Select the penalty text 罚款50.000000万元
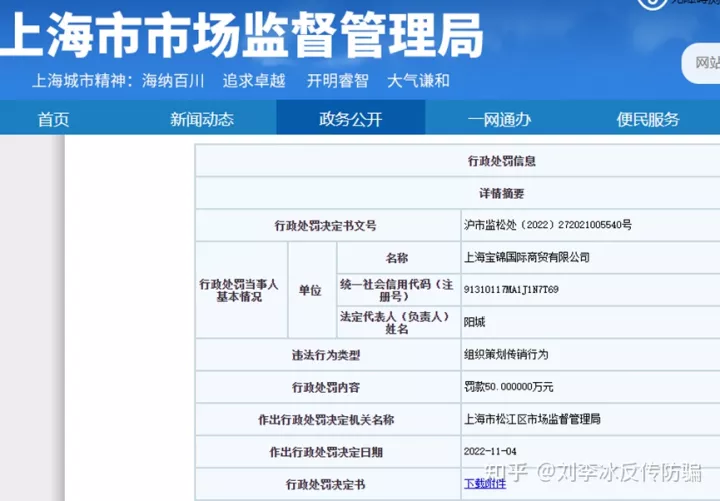 point(508,387)
